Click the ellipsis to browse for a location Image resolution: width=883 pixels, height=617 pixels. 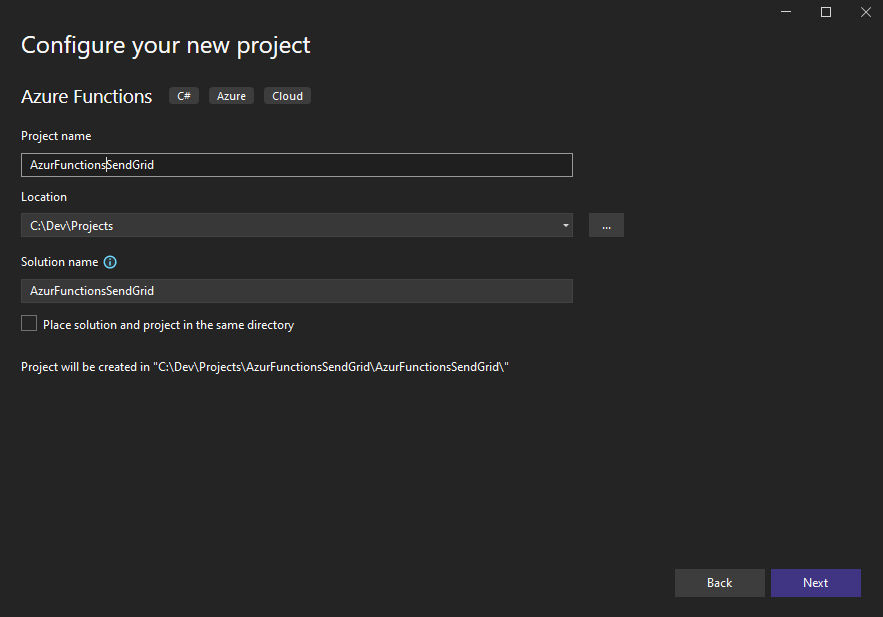click(x=605, y=224)
